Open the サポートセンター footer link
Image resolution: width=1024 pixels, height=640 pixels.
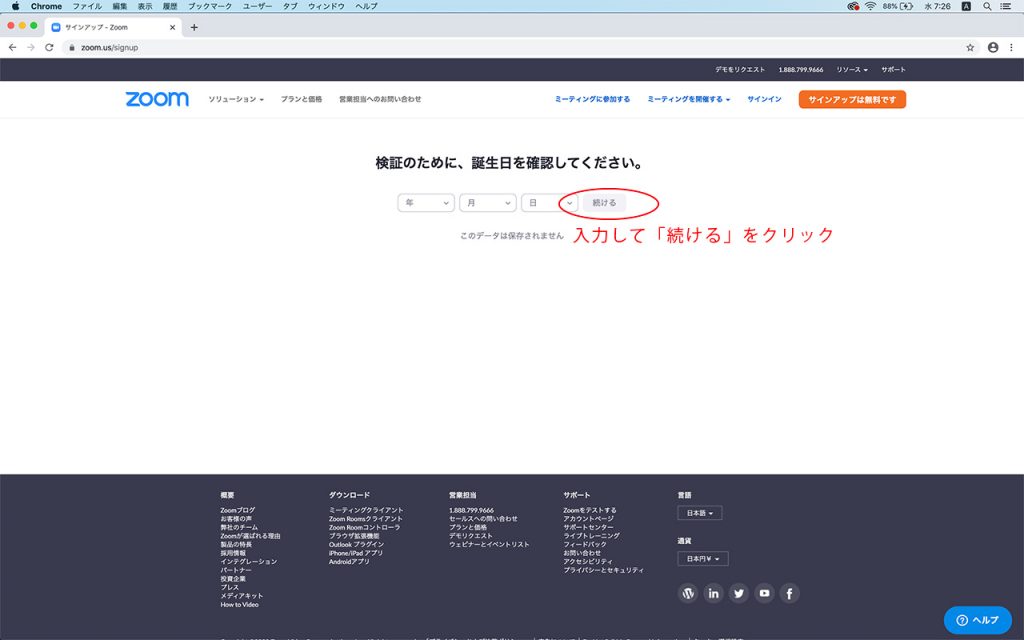pyautogui.click(x=588, y=527)
